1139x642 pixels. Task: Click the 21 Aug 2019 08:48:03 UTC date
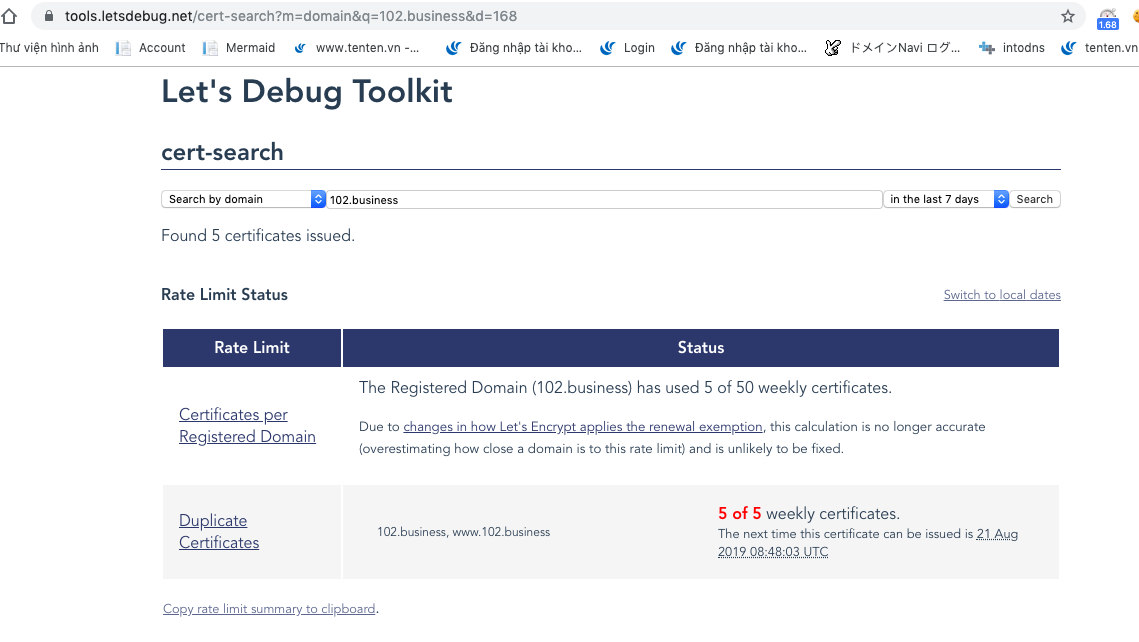(868, 543)
